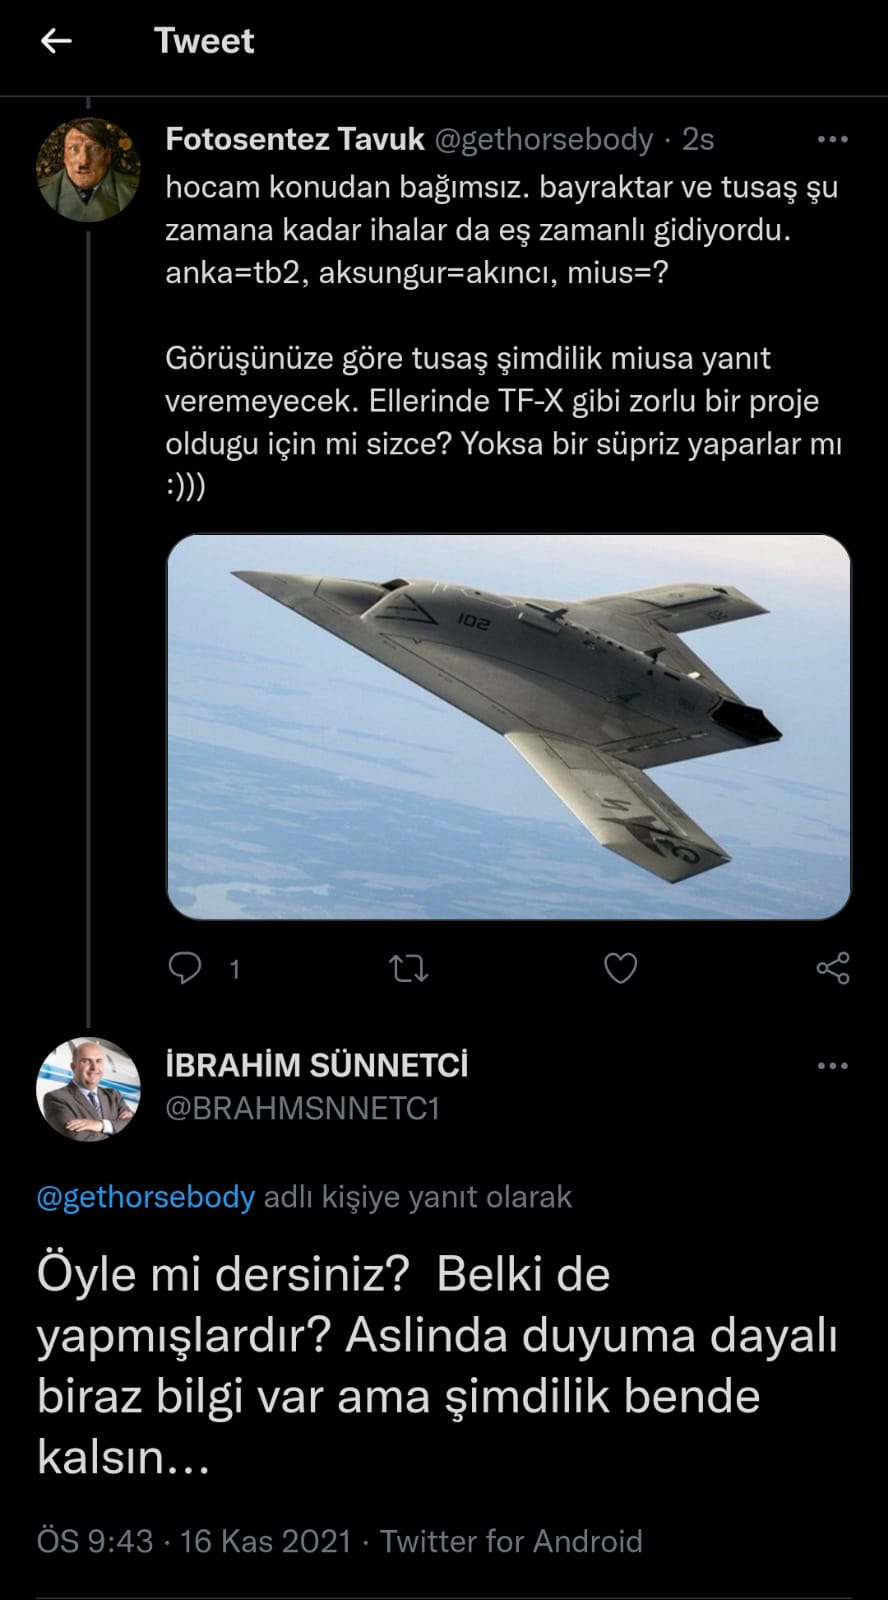Tap the reply count number 1
The image size is (888, 1600).
pos(235,969)
